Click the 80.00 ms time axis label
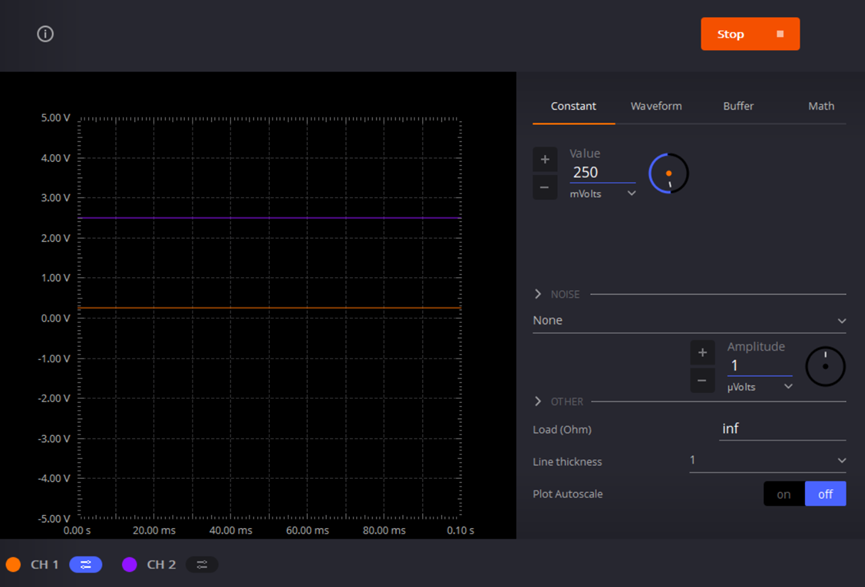 coord(384,530)
